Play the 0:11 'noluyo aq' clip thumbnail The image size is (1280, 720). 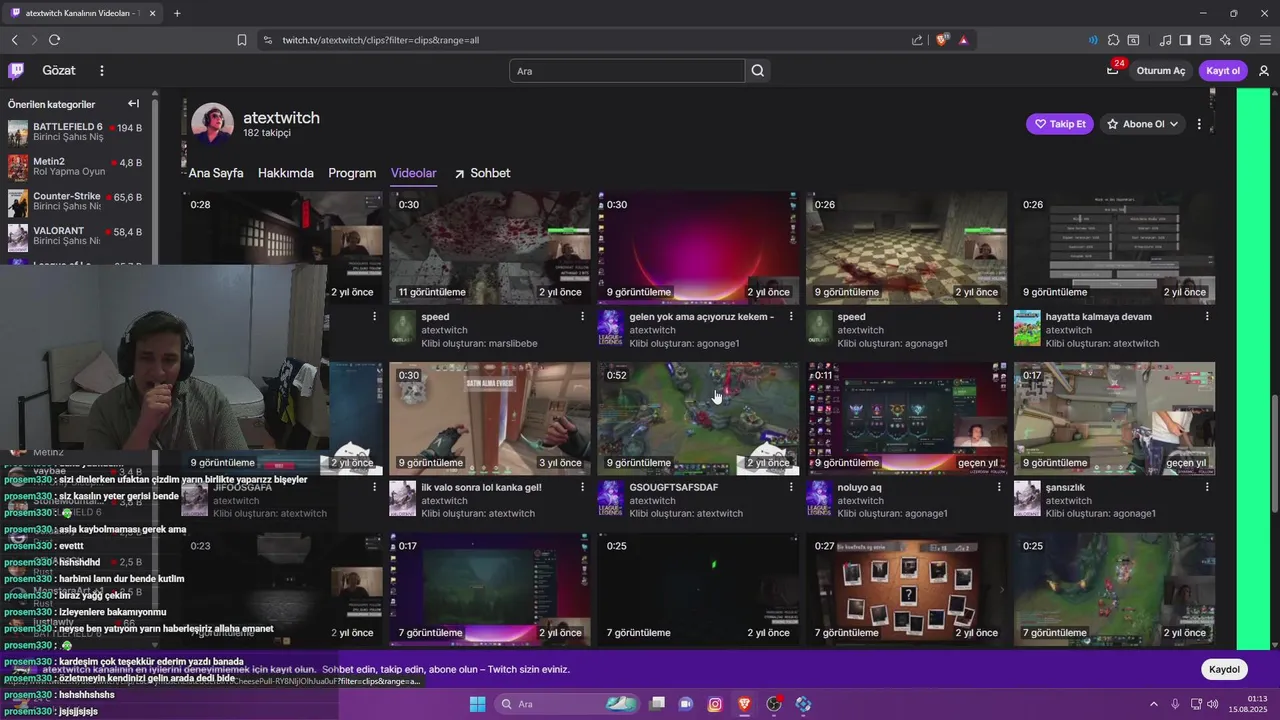[x=906, y=419]
